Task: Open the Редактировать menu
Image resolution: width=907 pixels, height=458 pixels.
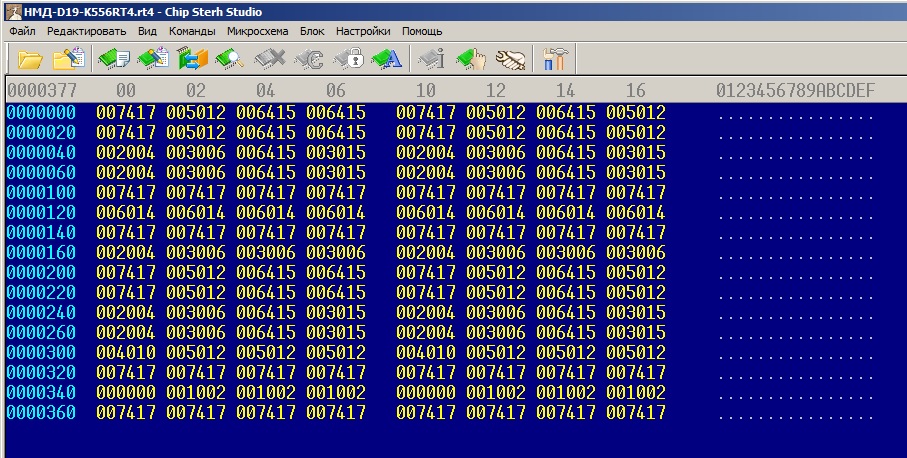Action: [86, 31]
